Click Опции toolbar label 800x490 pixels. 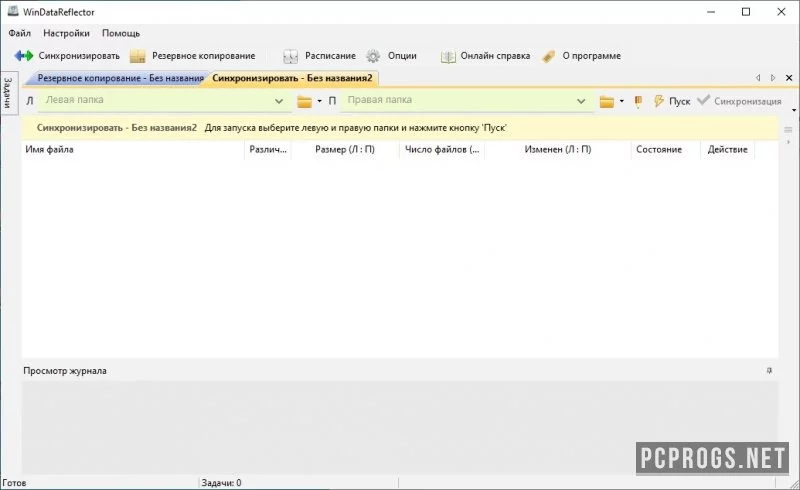click(402, 56)
